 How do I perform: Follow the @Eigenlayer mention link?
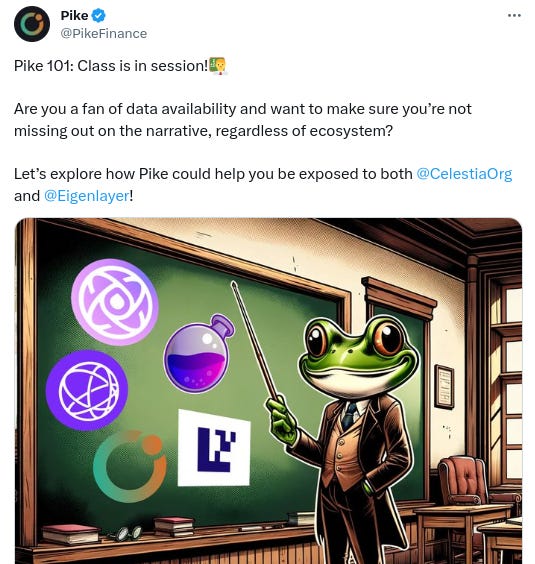86,196
